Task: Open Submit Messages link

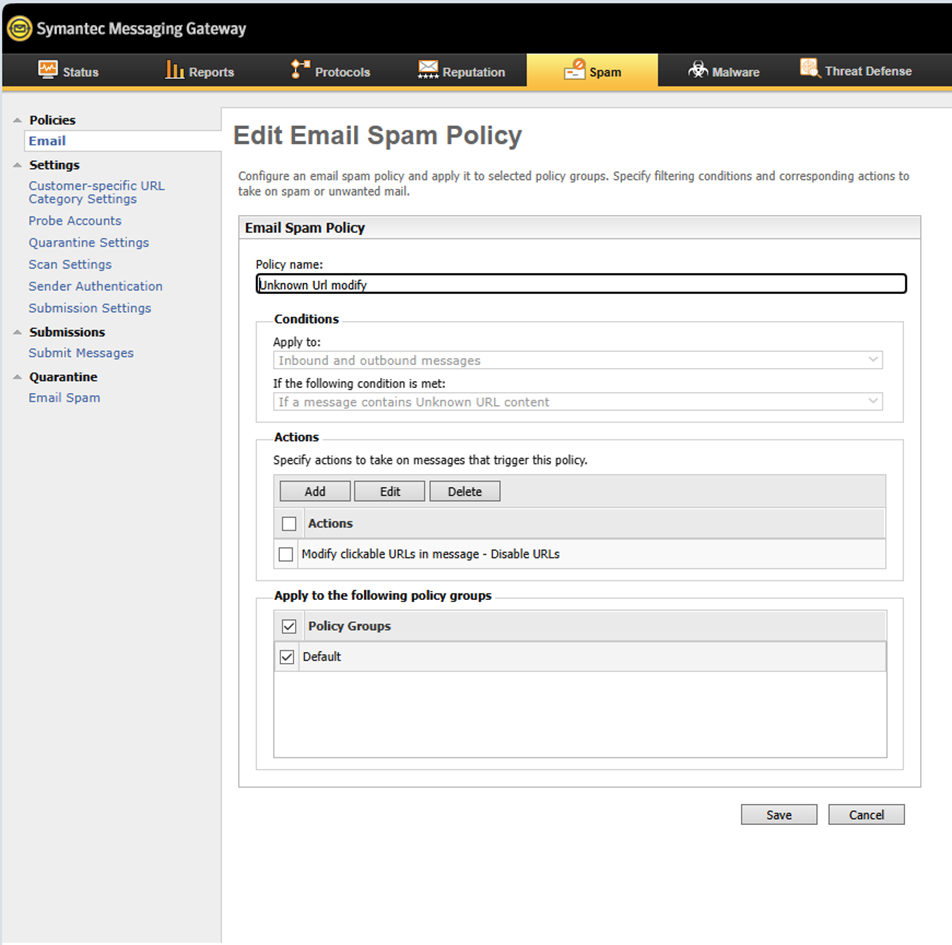Action: point(81,353)
